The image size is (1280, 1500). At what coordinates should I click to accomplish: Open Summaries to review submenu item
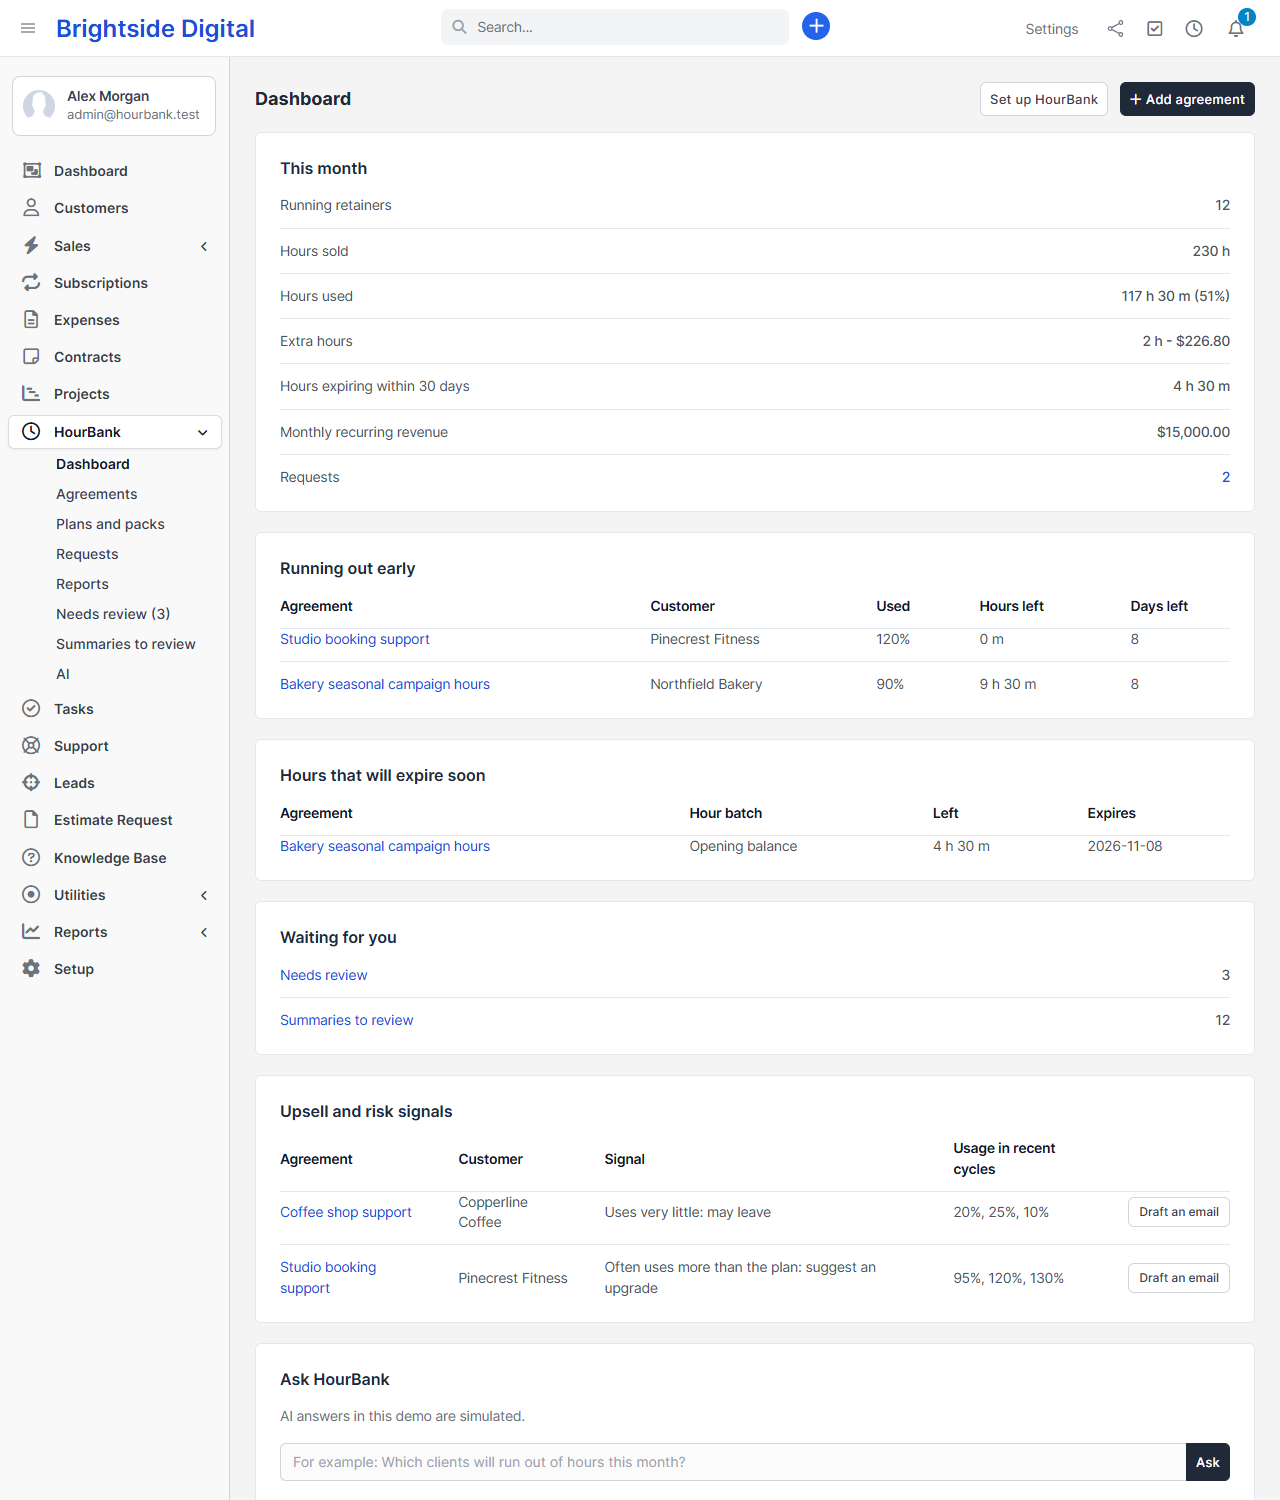pos(126,644)
